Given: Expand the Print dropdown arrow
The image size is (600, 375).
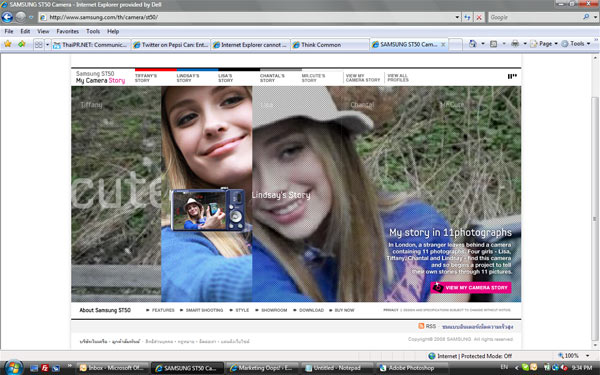Looking at the screenshot, I should 525,44.
